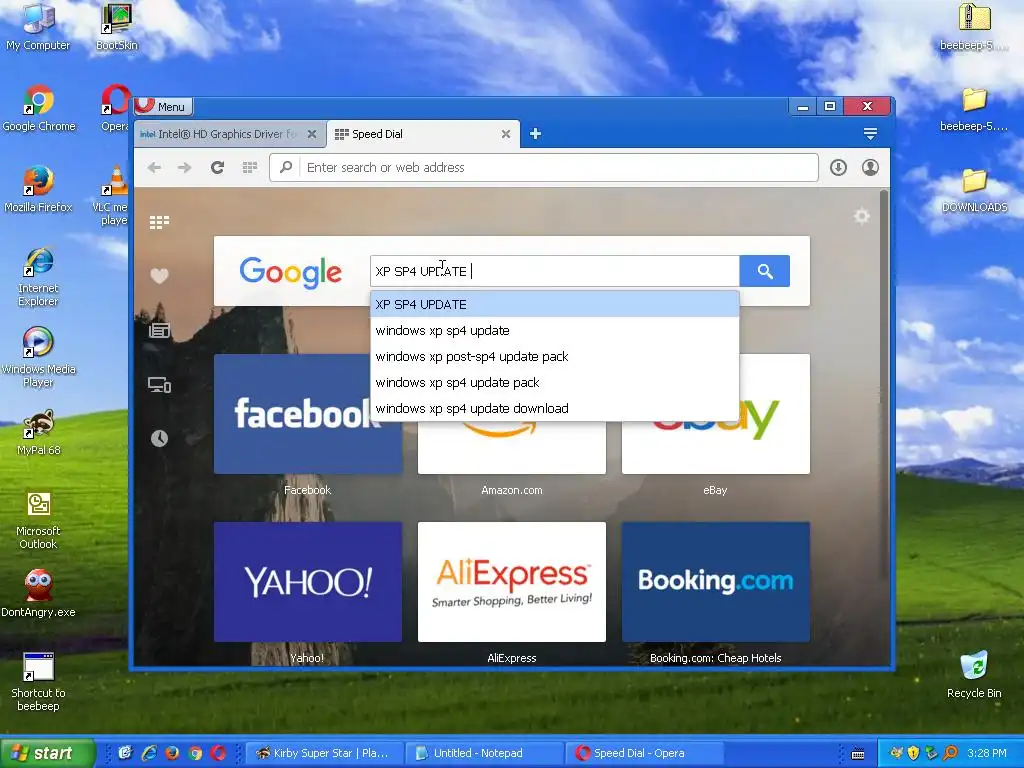Close the Speed Dial tab
This screenshot has height=768, width=1024.
pos(505,134)
